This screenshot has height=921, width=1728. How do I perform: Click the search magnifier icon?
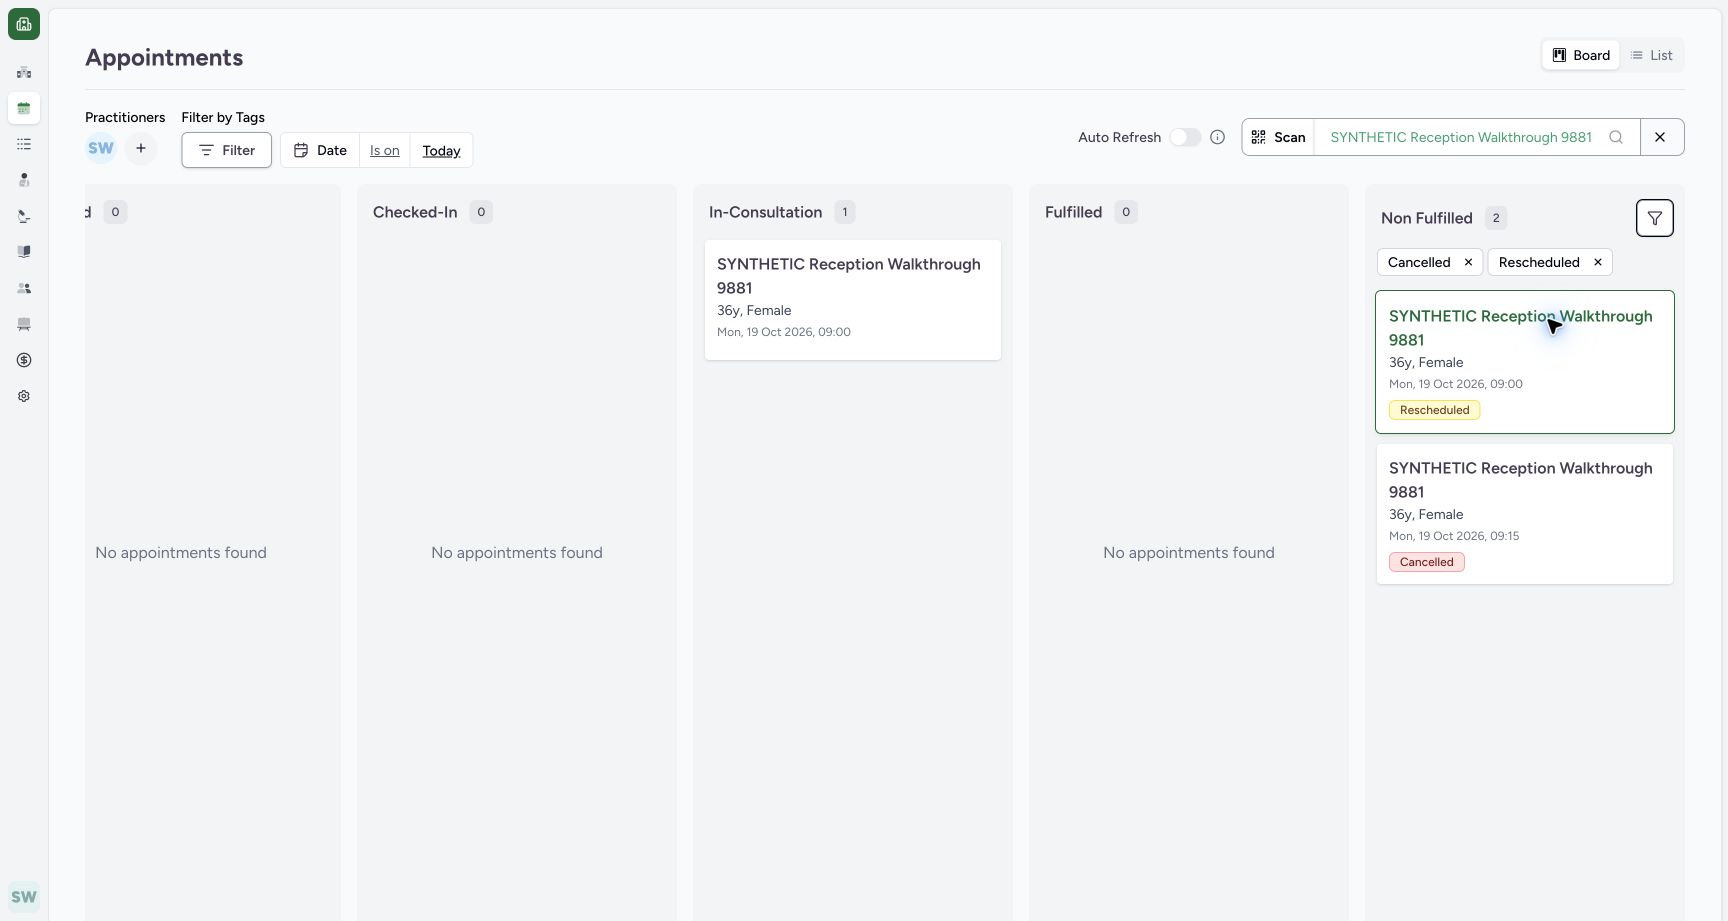pos(1616,137)
